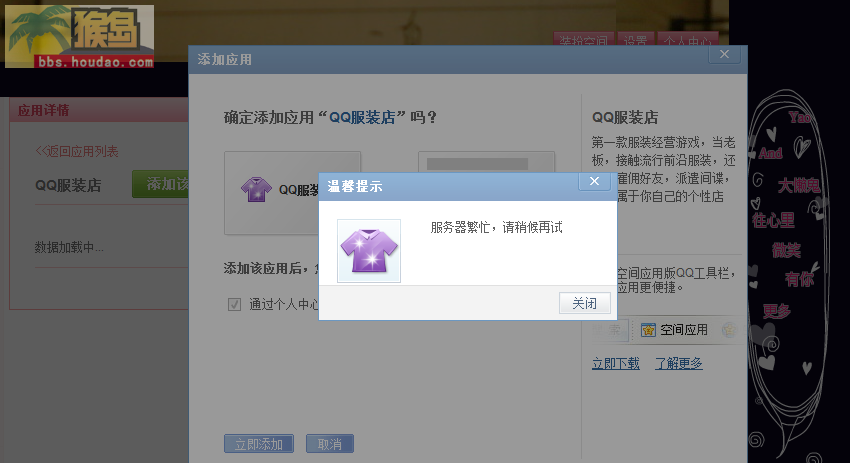Click the QQ服装店 title in the 应用详情 panel

68,185
